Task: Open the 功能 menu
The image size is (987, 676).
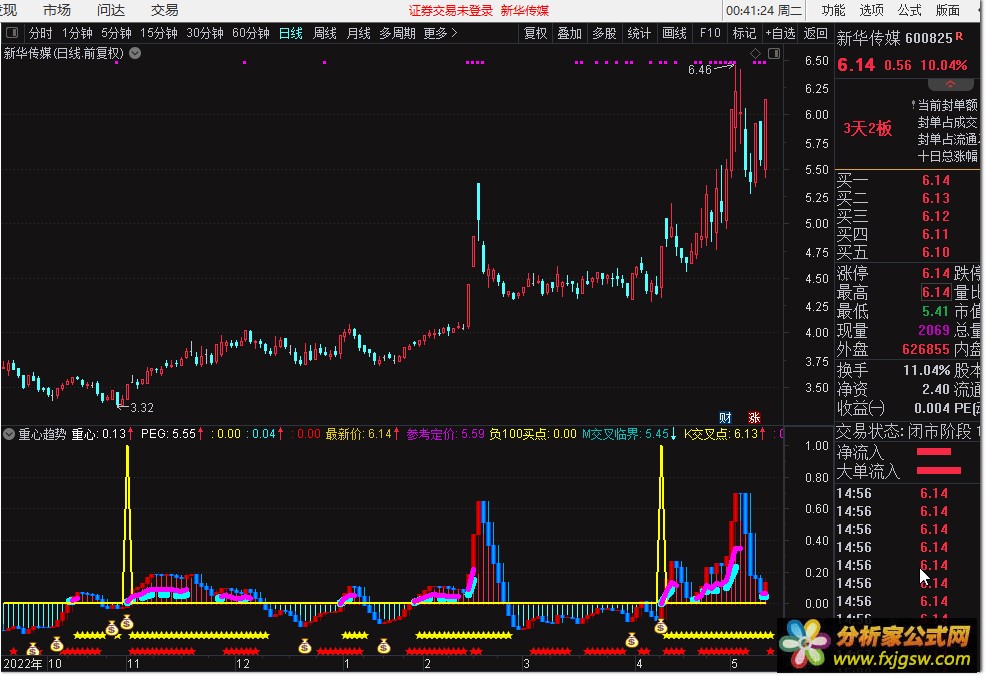Action: 833,10
